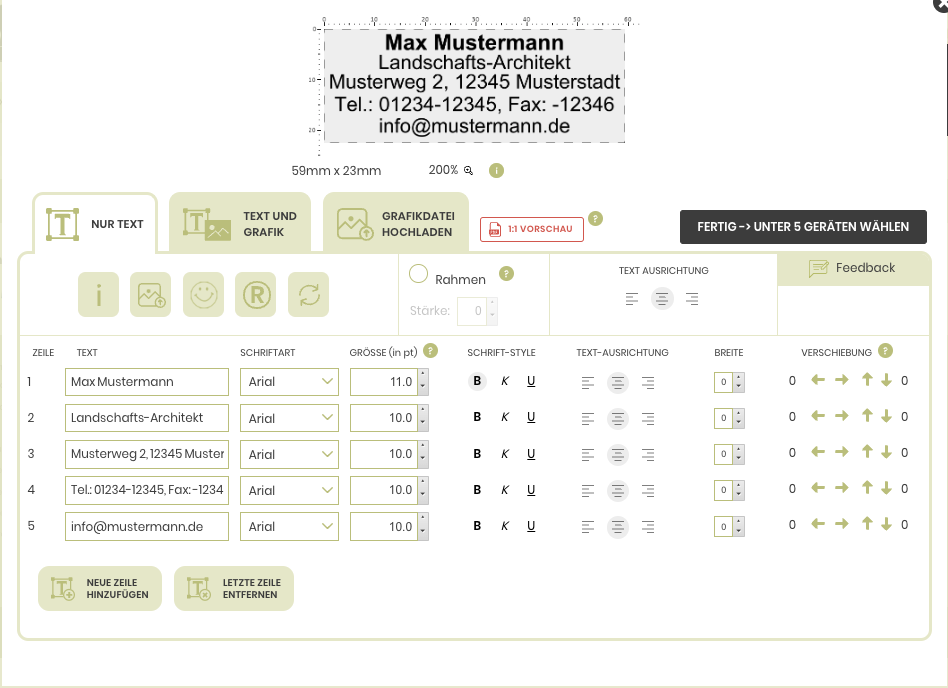Enable the Rahmen radio option

(418, 274)
